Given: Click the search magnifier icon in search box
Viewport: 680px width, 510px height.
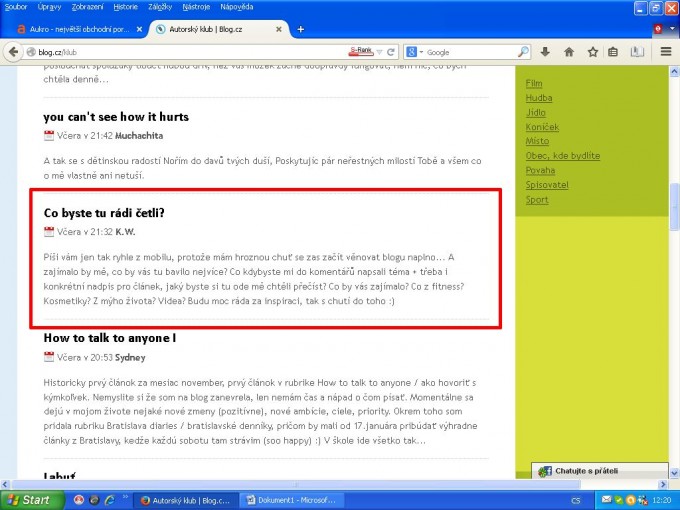Looking at the screenshot, I should (x=524, y=52).
